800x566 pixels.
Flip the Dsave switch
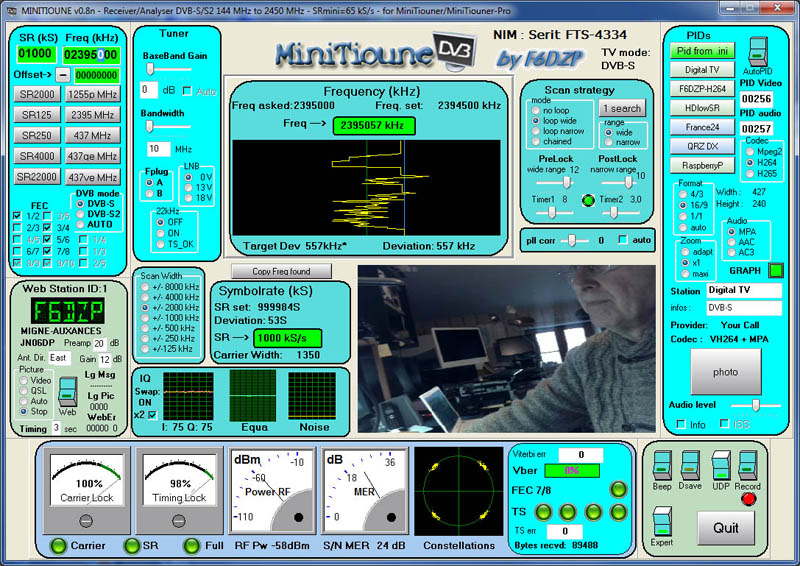point(690,465)
